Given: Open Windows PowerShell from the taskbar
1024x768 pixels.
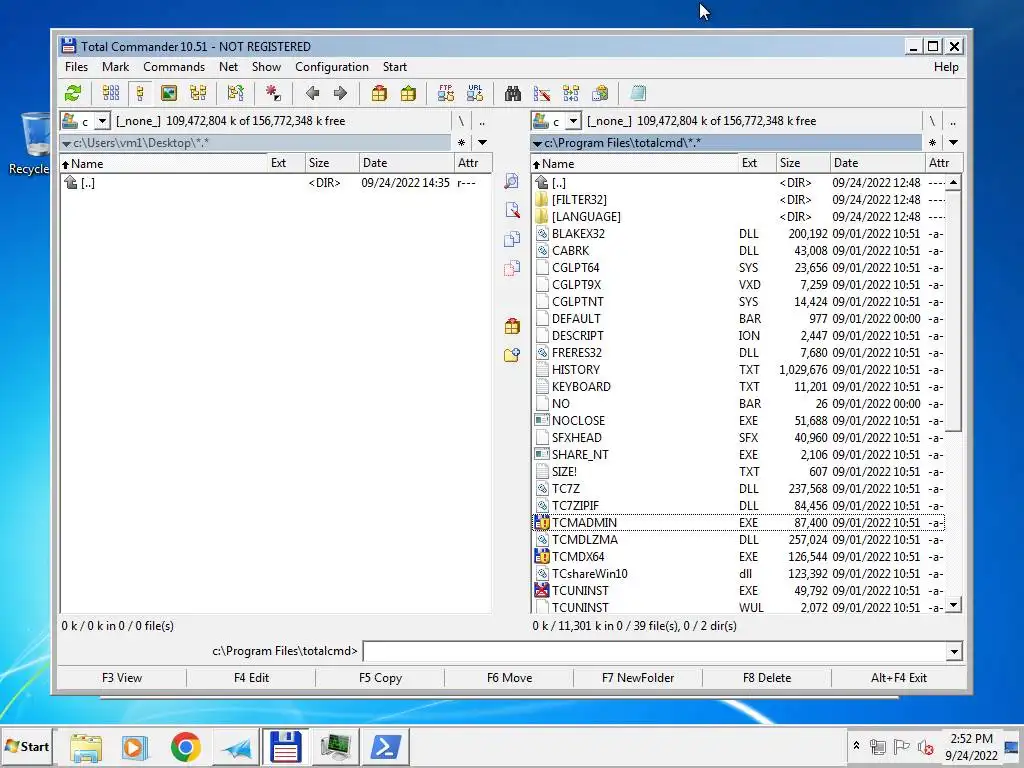Looking at the screenshot, I should pos(385,746).
